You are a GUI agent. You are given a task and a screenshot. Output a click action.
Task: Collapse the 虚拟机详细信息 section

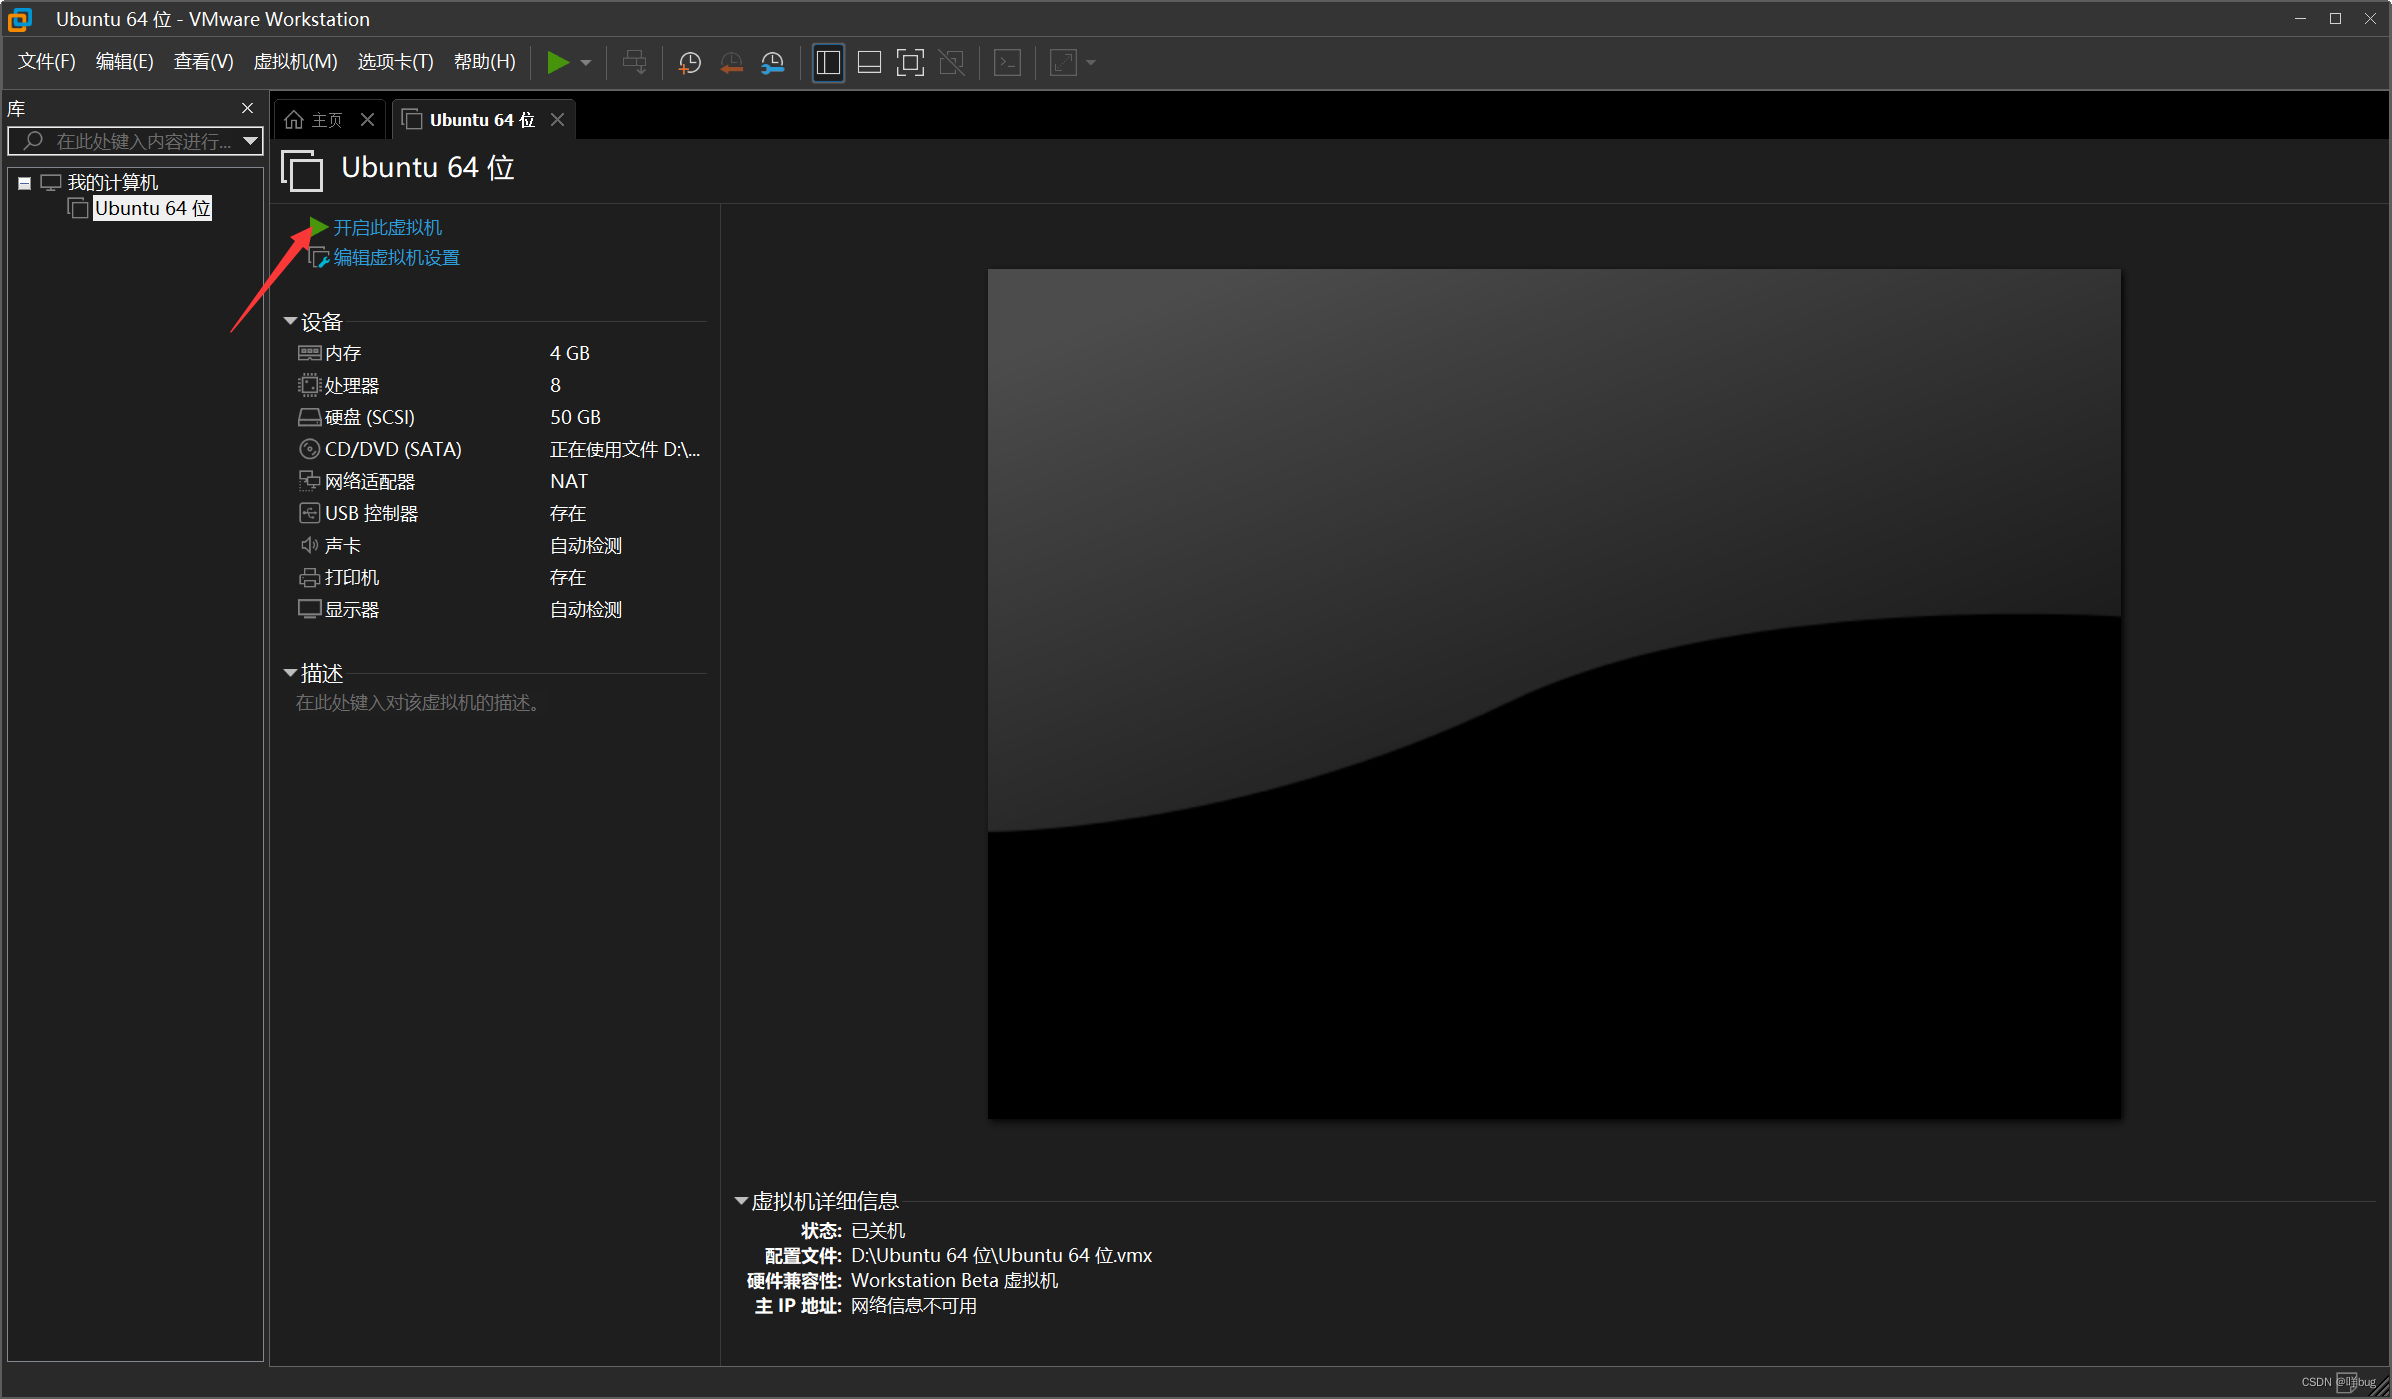pos(741,1200)
